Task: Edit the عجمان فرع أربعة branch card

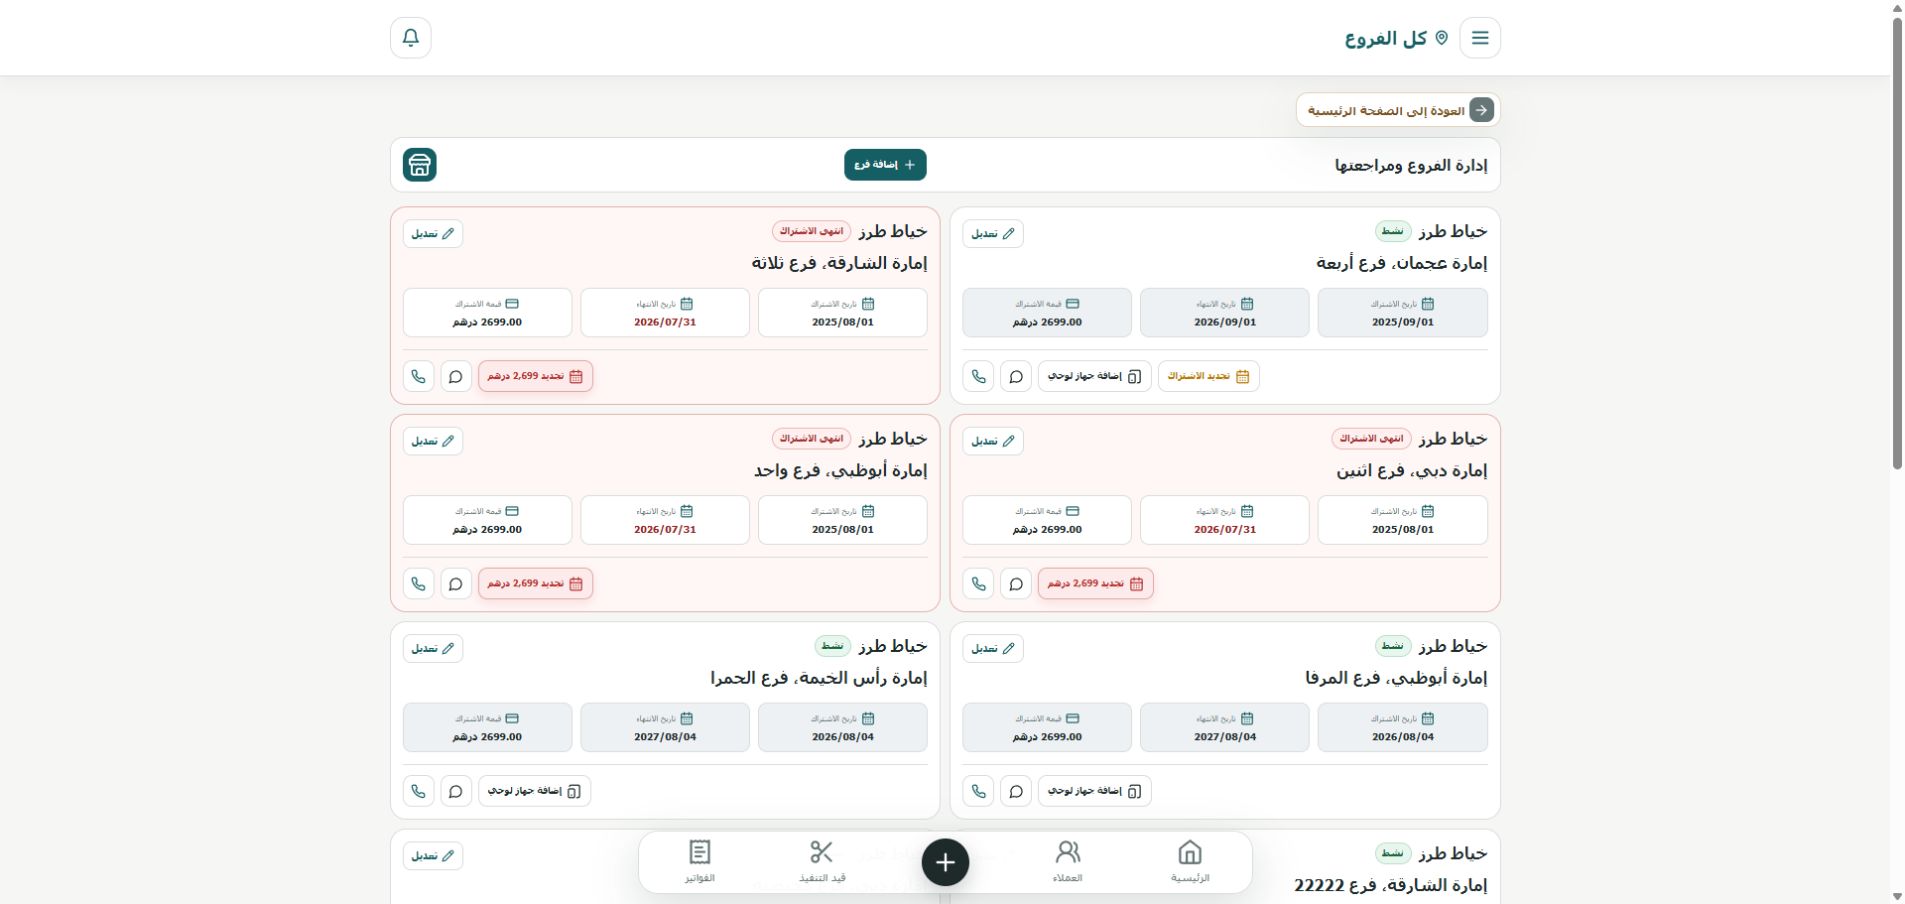Action: [993, 234]
